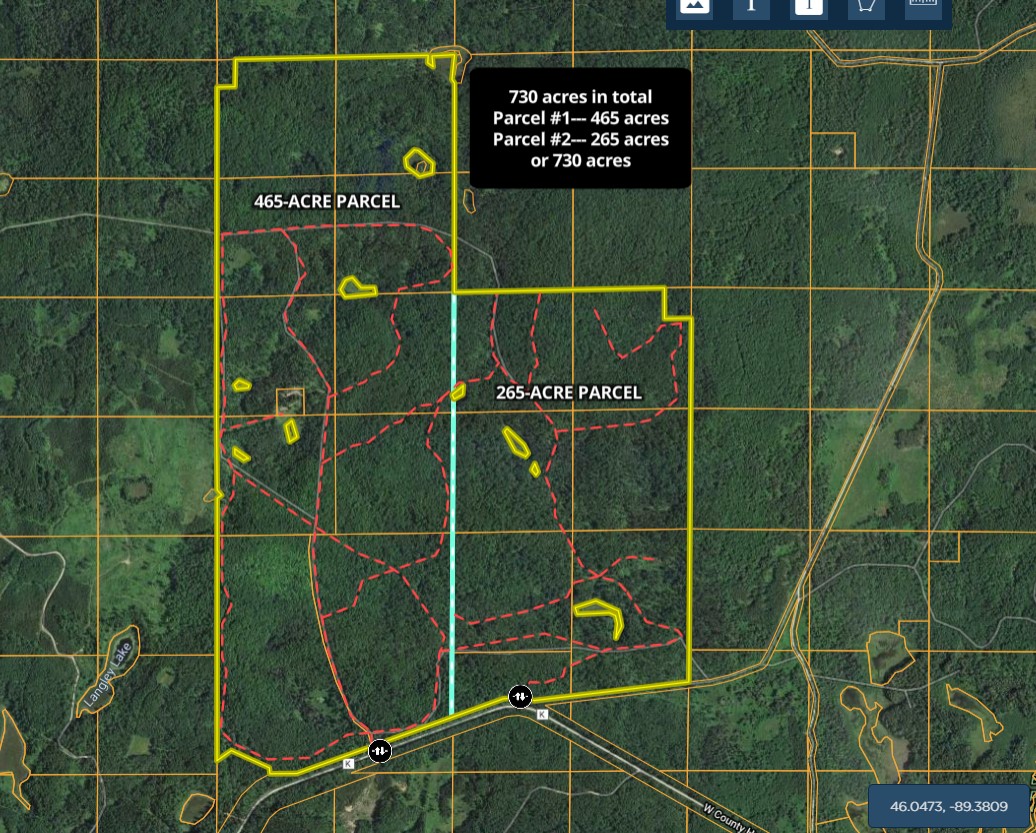This screenshot has width=1036, height=833.
Task: Toggle the highlighted white text label tool
Action: tap(808, 6)
